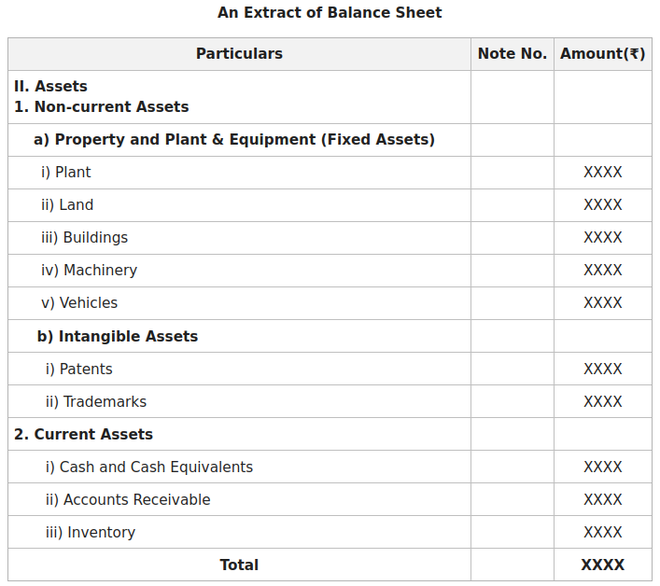This screenshot has height=586, width=660.
Task: Click the 'An Extract of Balance Sheet' title
Action: (x=329, y=13)
